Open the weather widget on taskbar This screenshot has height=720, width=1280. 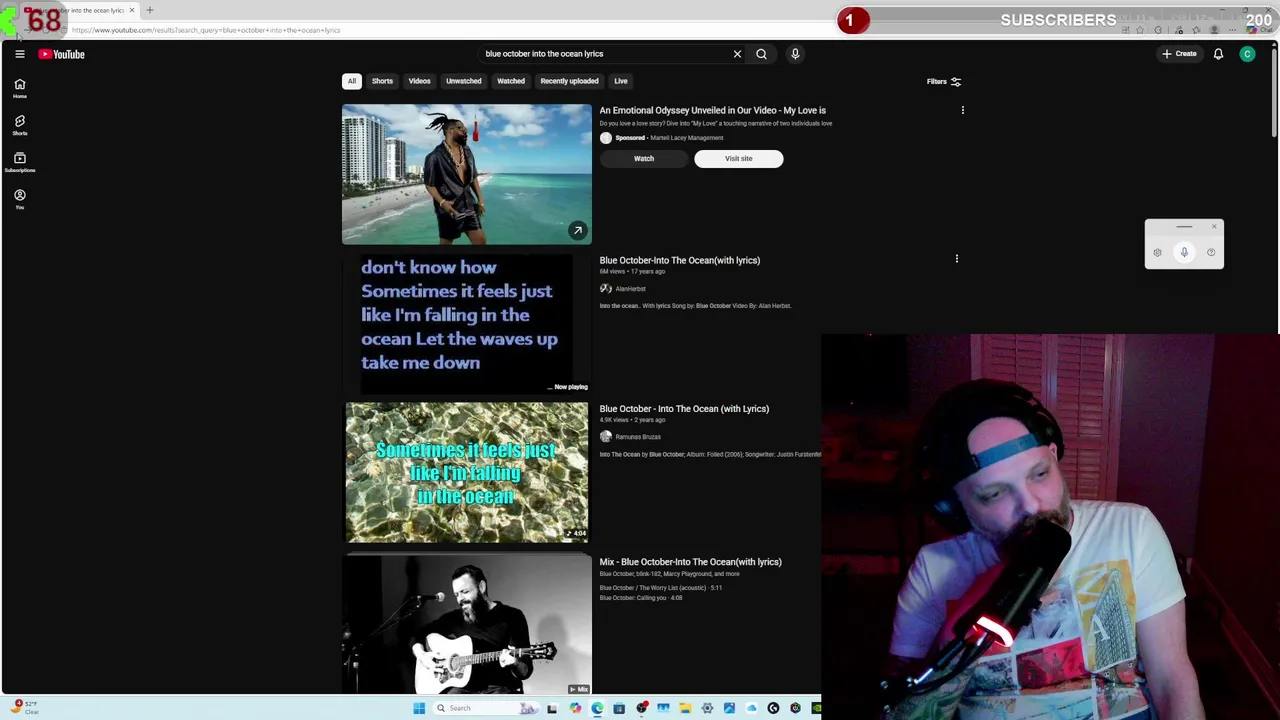[24, 708]
